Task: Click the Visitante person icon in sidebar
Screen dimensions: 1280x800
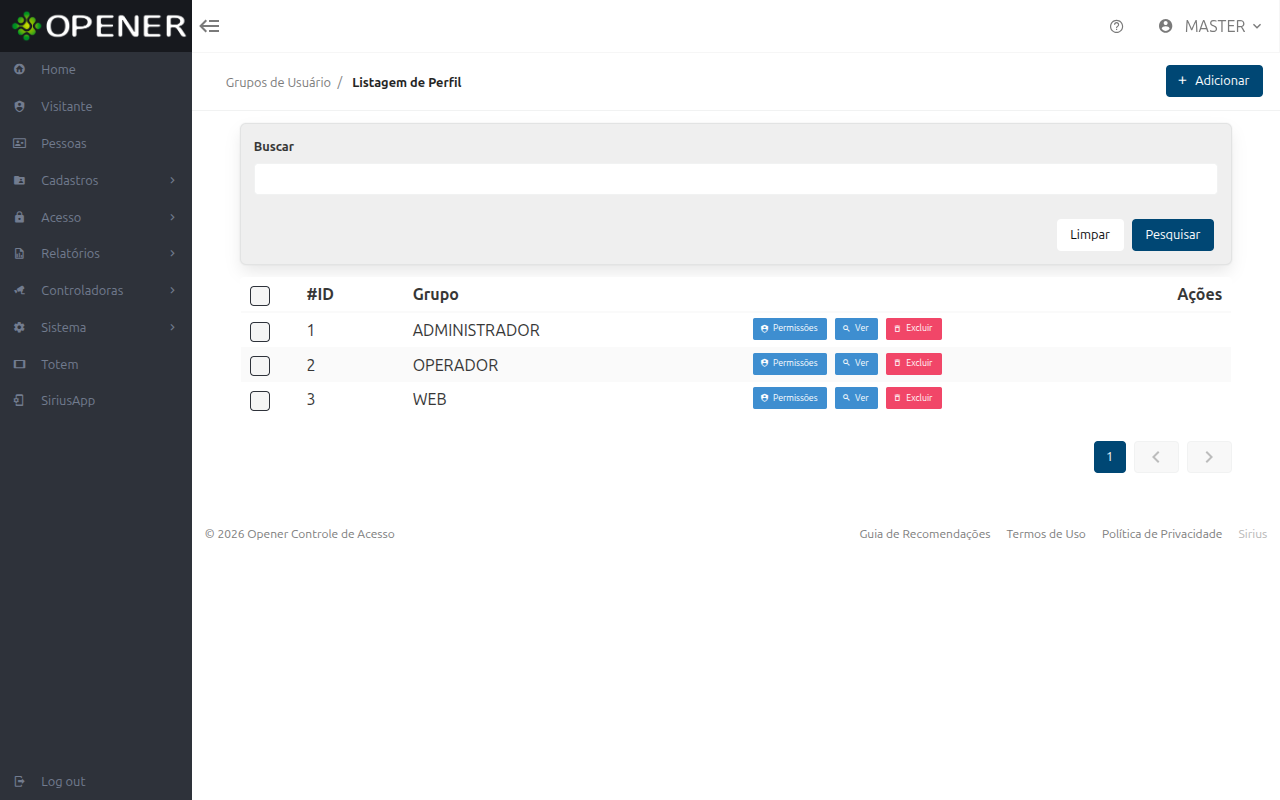Action: tap(19, 106)
